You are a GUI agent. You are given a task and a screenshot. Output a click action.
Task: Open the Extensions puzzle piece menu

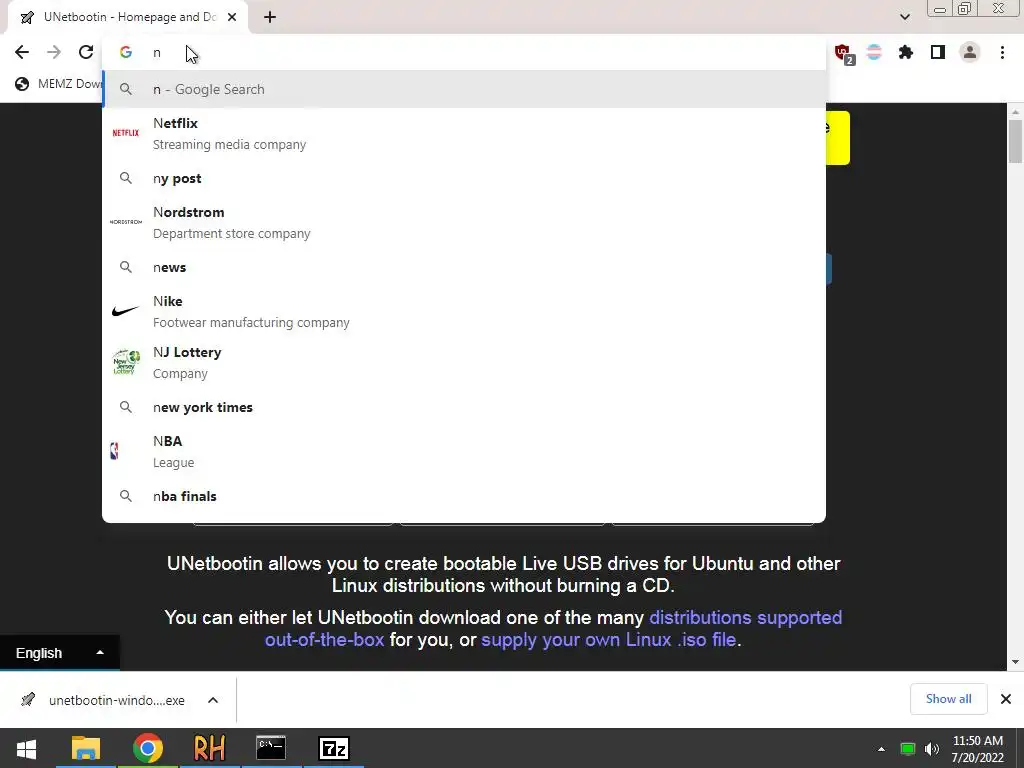[x=906, y=52]
